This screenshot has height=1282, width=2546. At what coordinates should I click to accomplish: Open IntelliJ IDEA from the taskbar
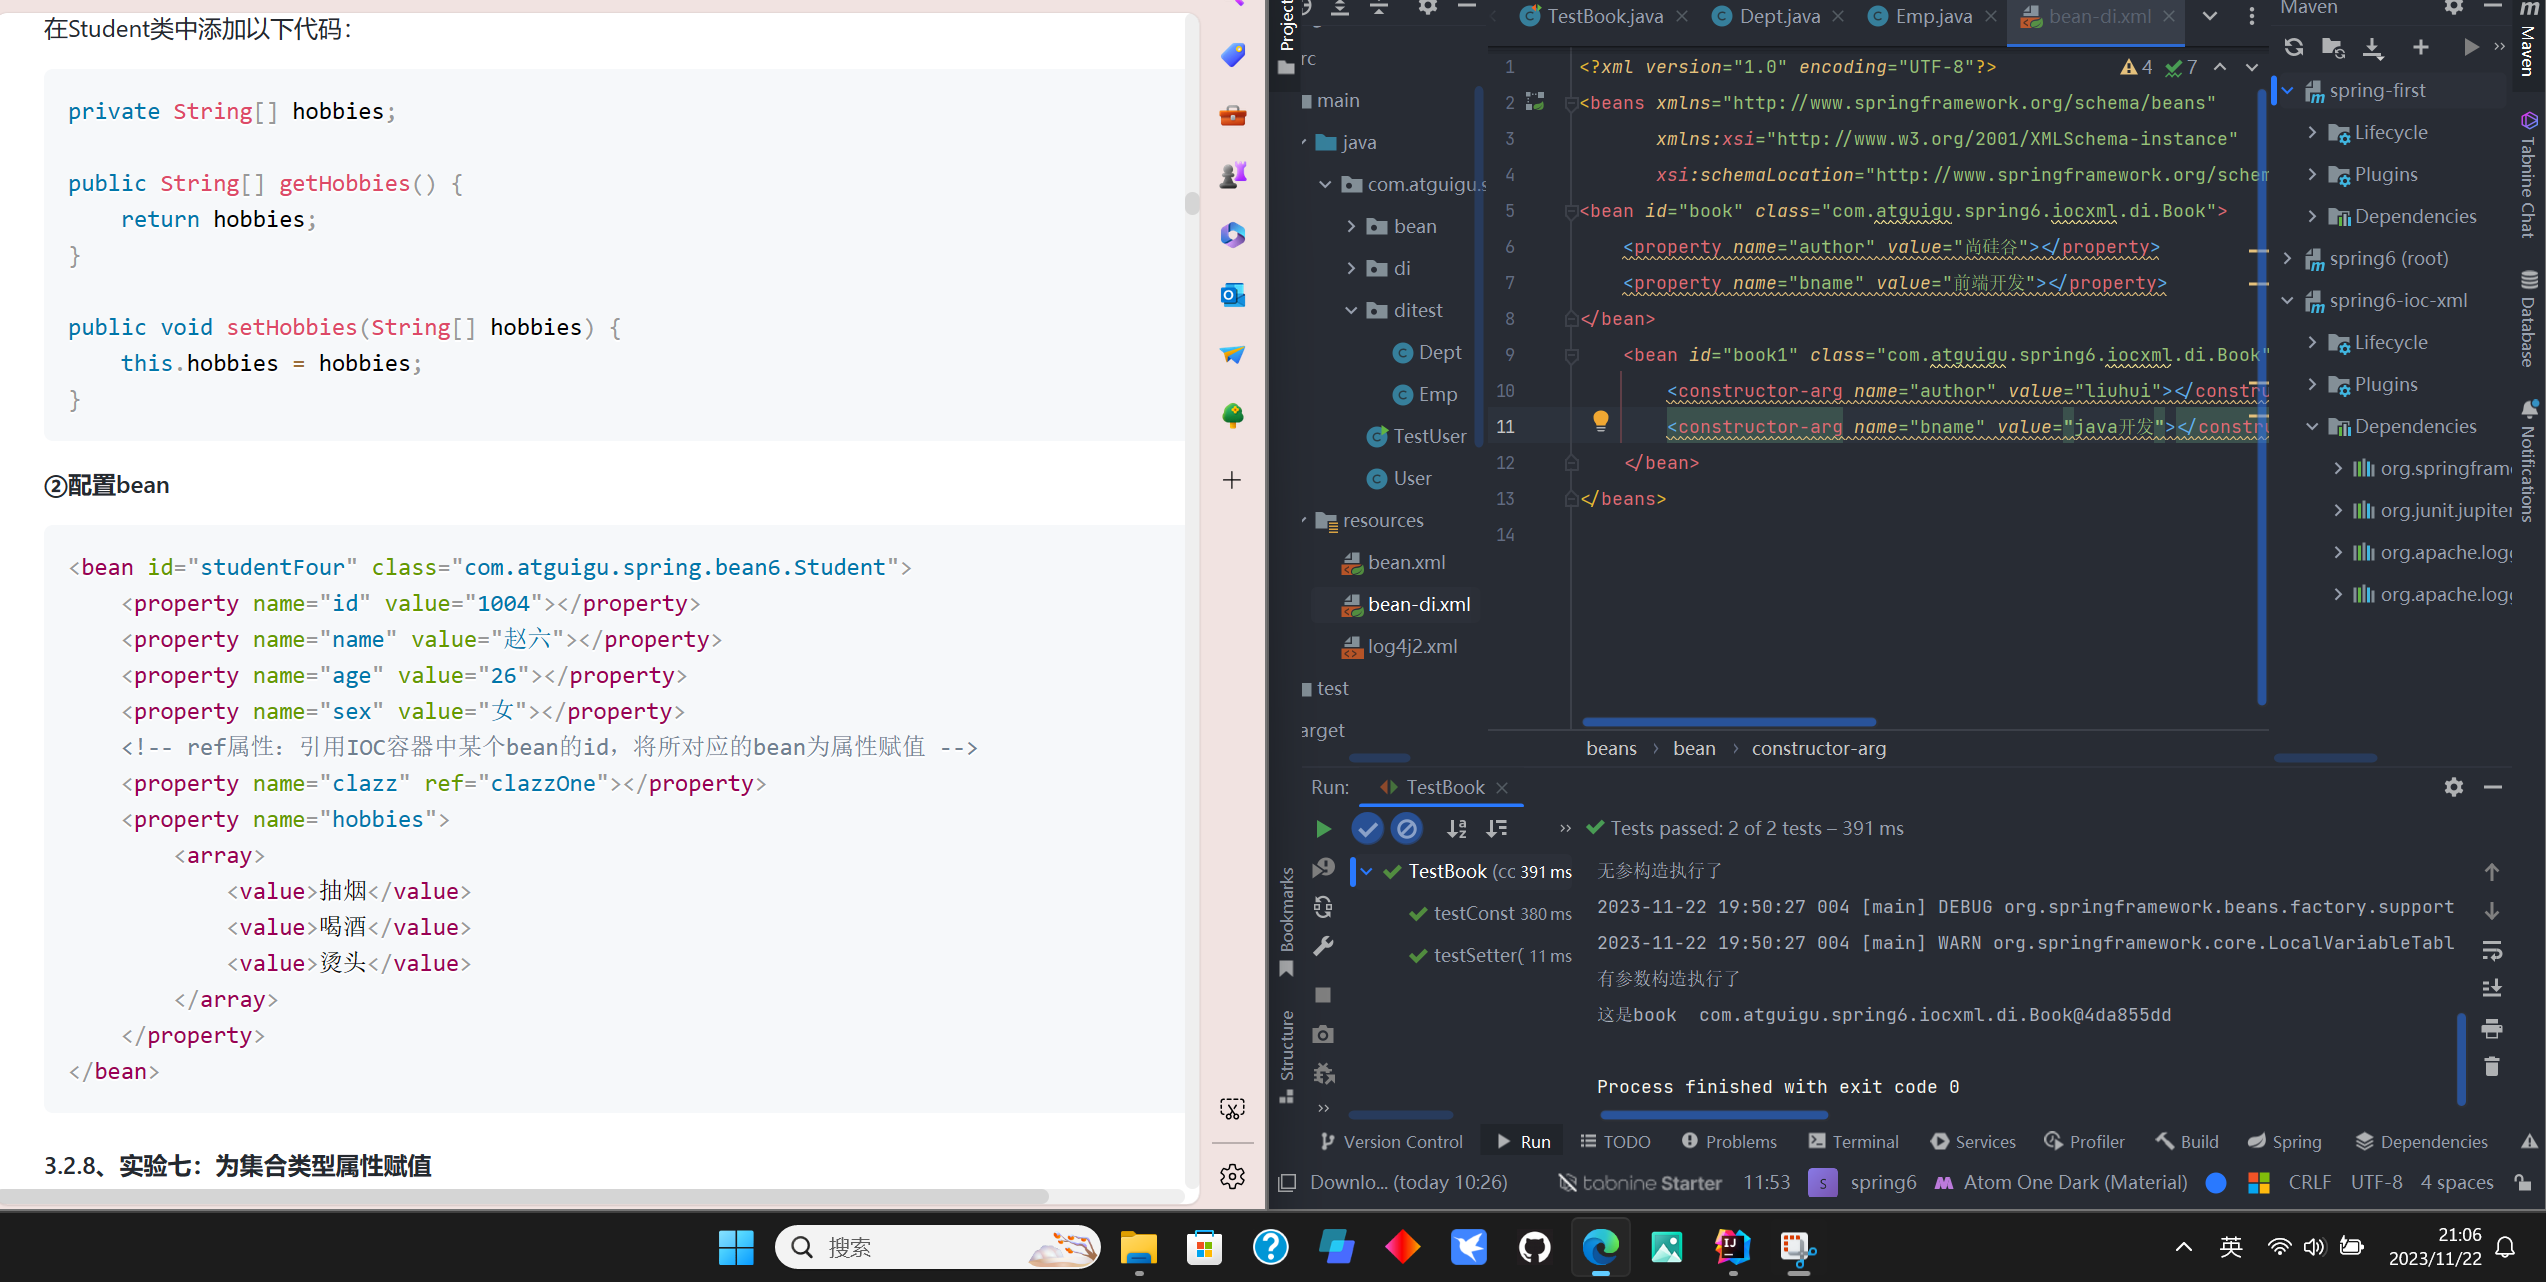(x=1732, y=1247)
